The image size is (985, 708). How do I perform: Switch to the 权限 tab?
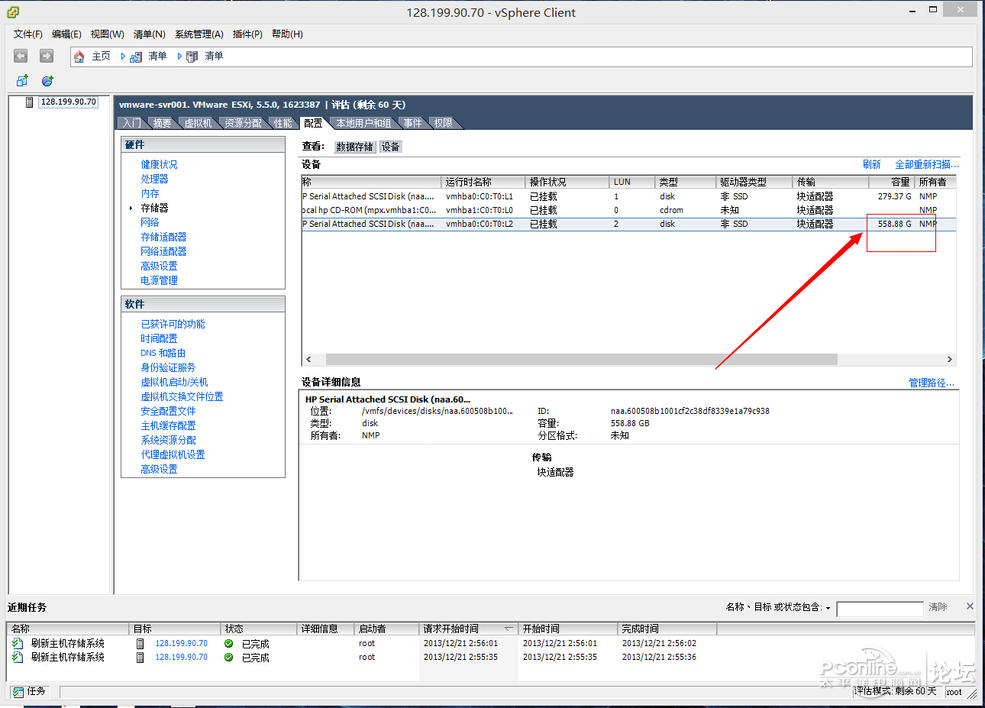click(x=443, y=123)
